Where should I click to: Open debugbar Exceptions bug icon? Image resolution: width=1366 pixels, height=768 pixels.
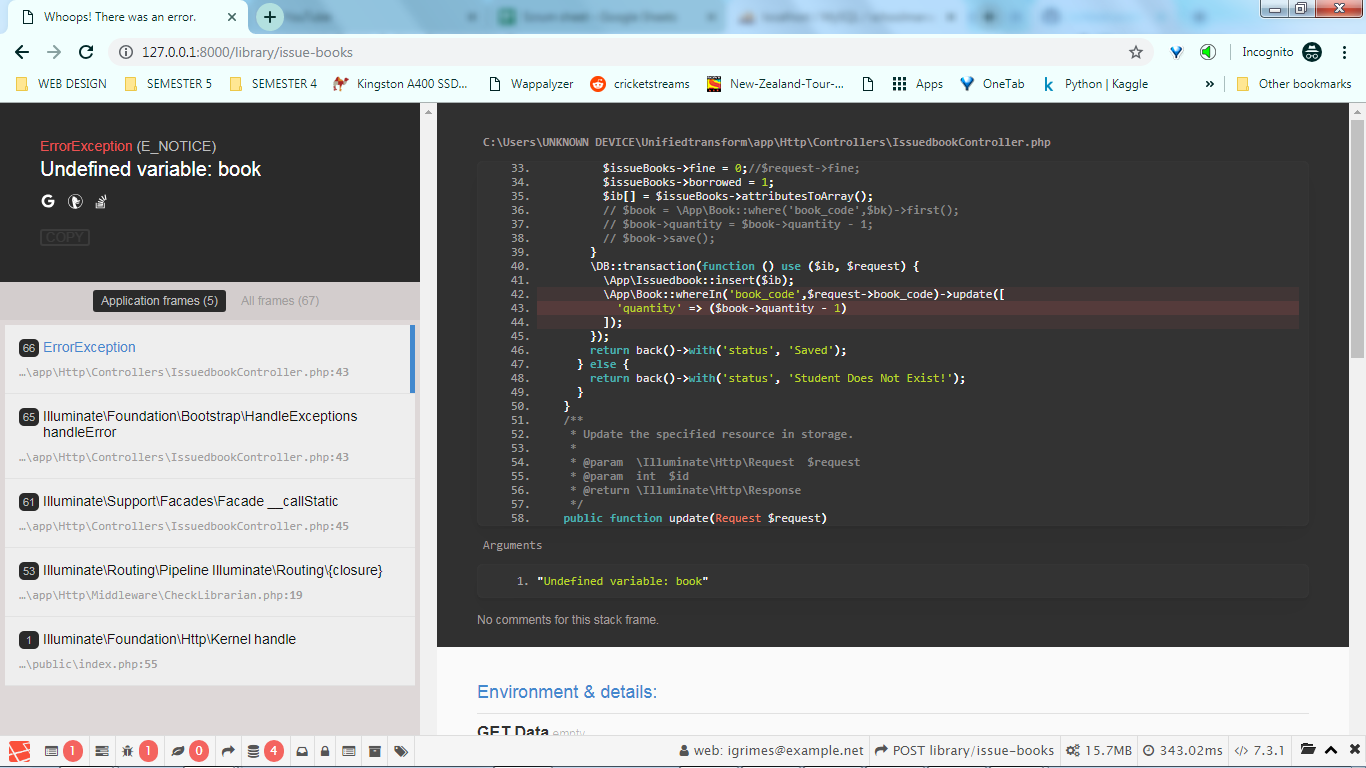click(x=127, y=751)
